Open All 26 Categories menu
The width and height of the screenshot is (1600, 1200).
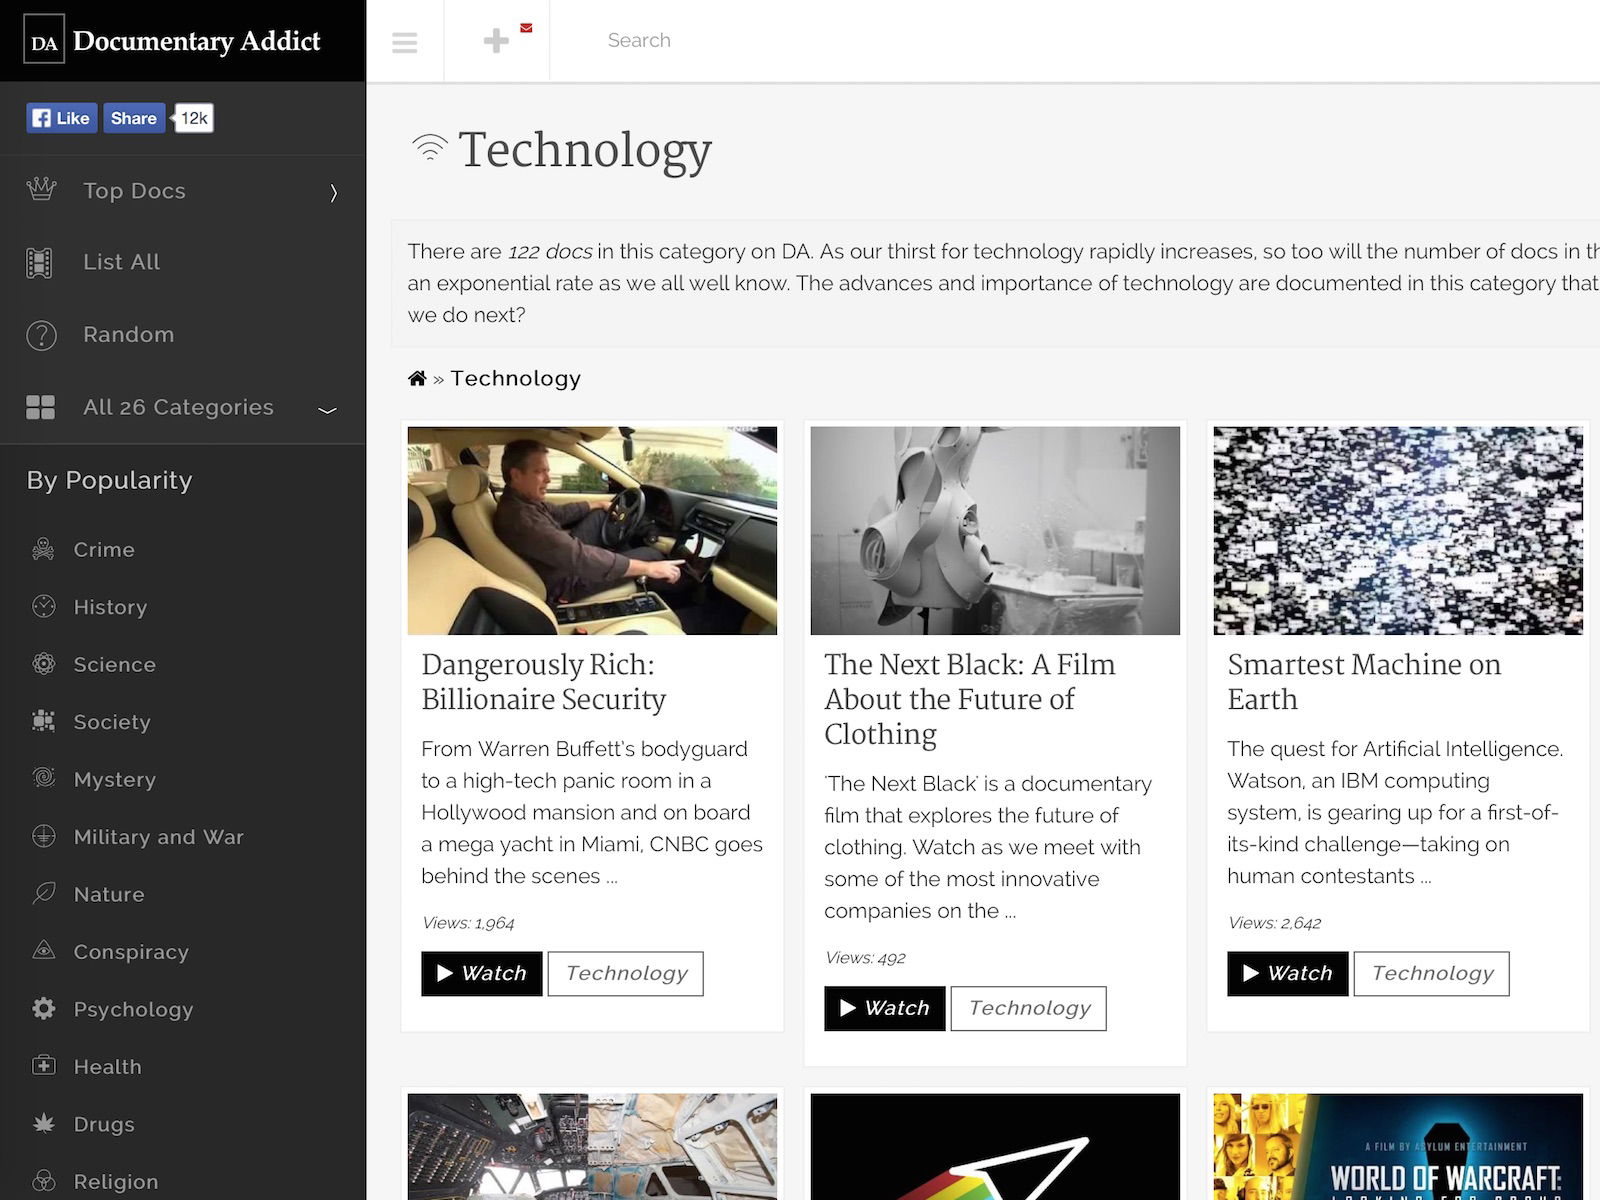(178, 407)
